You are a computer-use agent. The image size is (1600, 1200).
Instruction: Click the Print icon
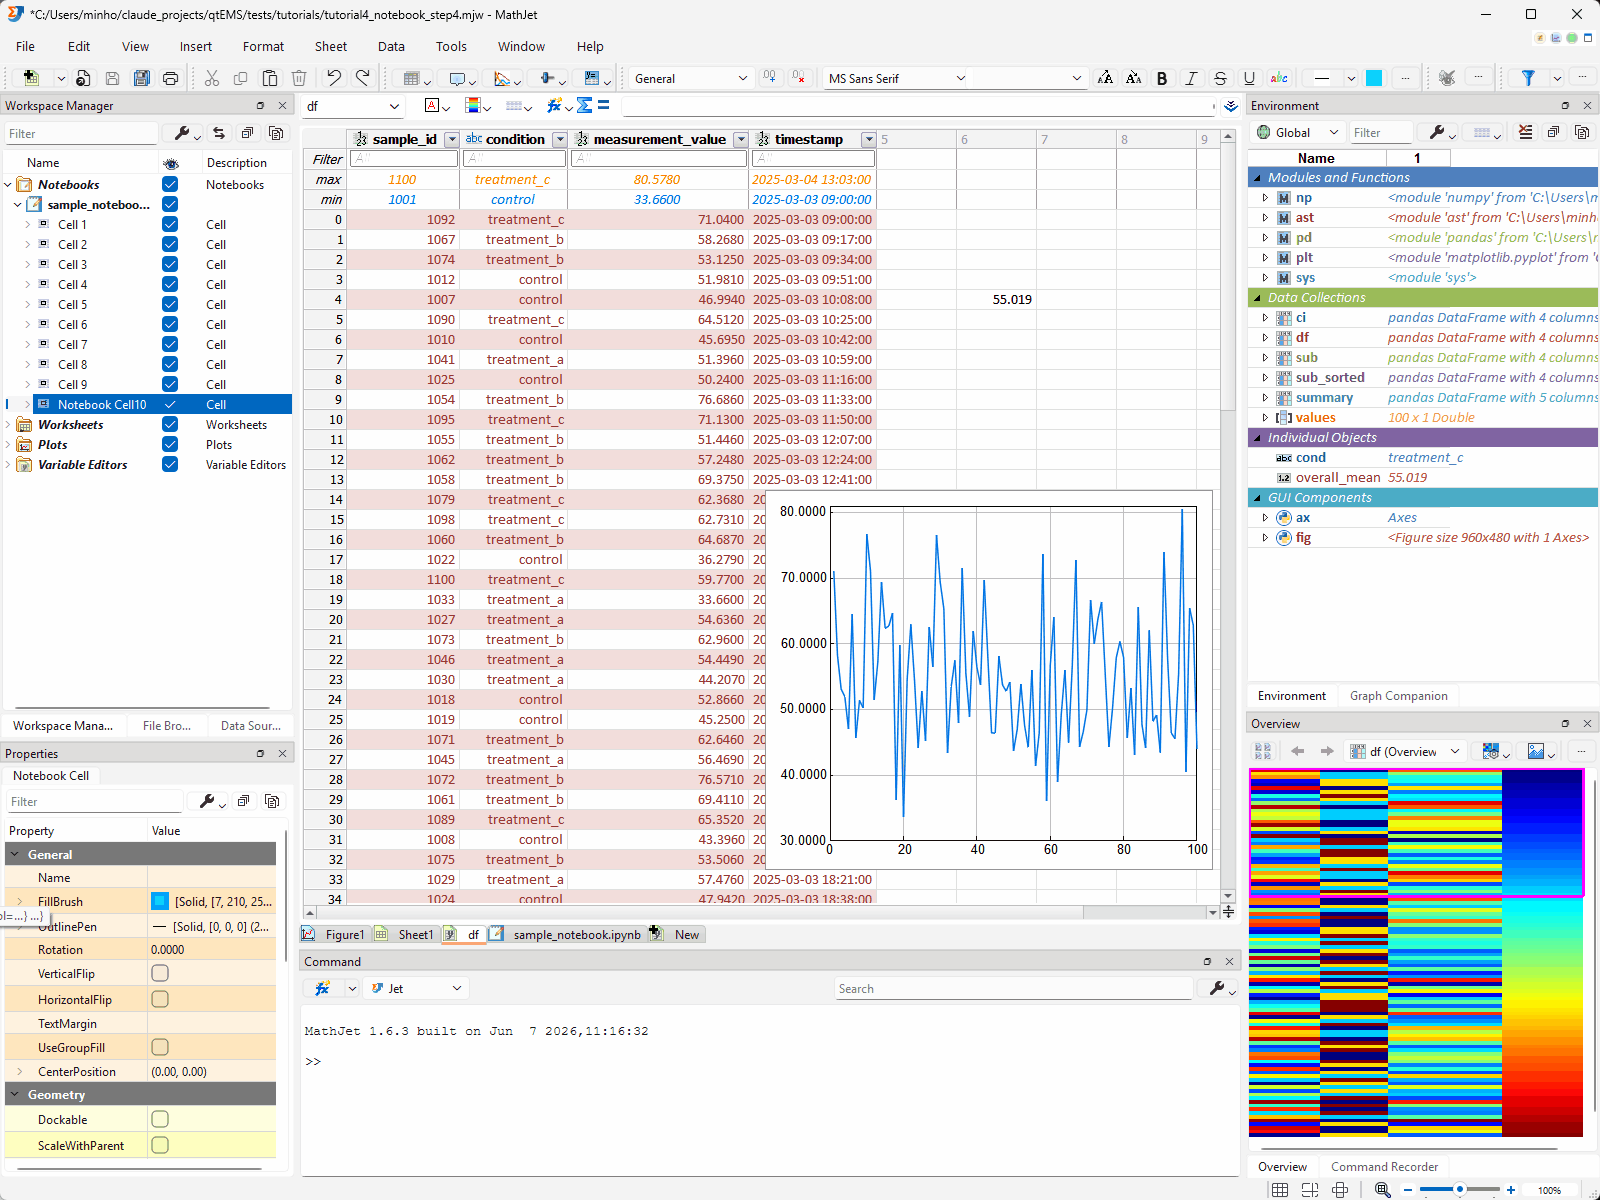point(171,78)
